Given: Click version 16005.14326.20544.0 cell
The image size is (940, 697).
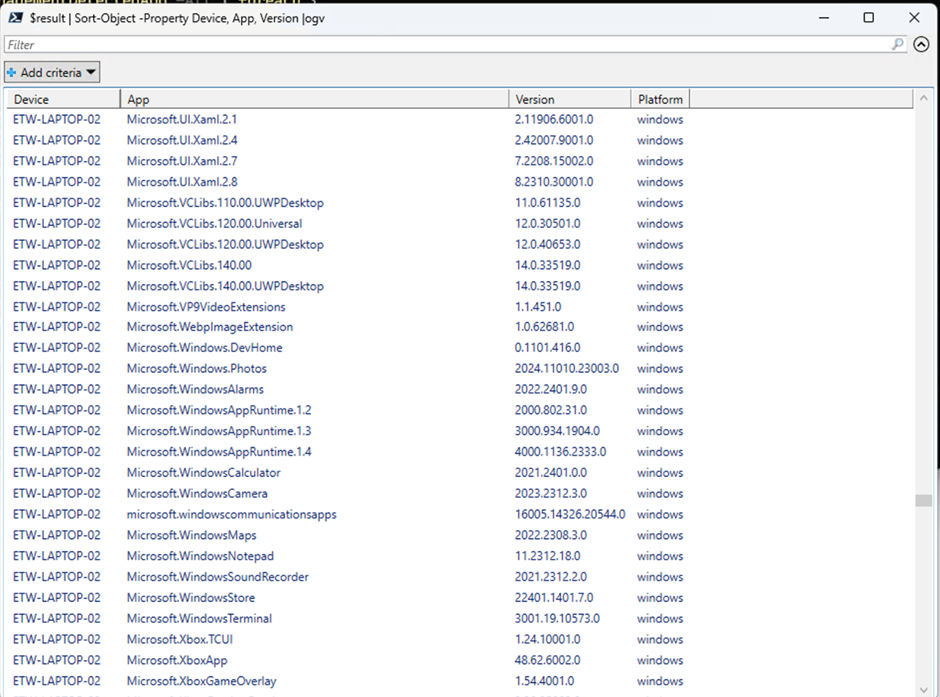Looking at the screenshot, I should [570, 514].
